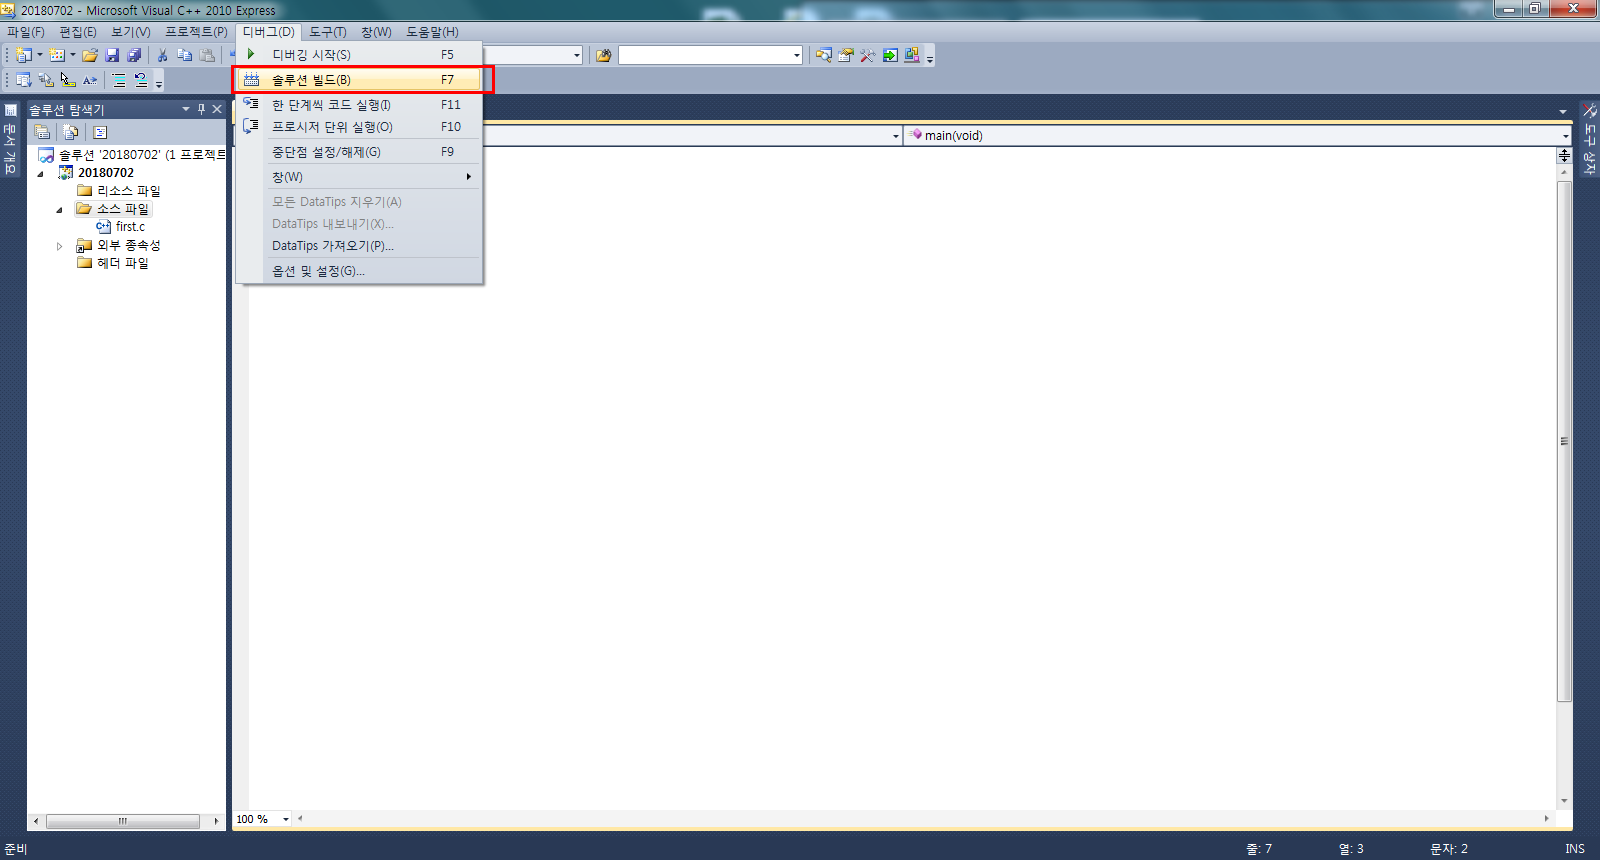Select 중단점 설정/해제(G) menu item
1600x860 pixels.
click(359, 152)
